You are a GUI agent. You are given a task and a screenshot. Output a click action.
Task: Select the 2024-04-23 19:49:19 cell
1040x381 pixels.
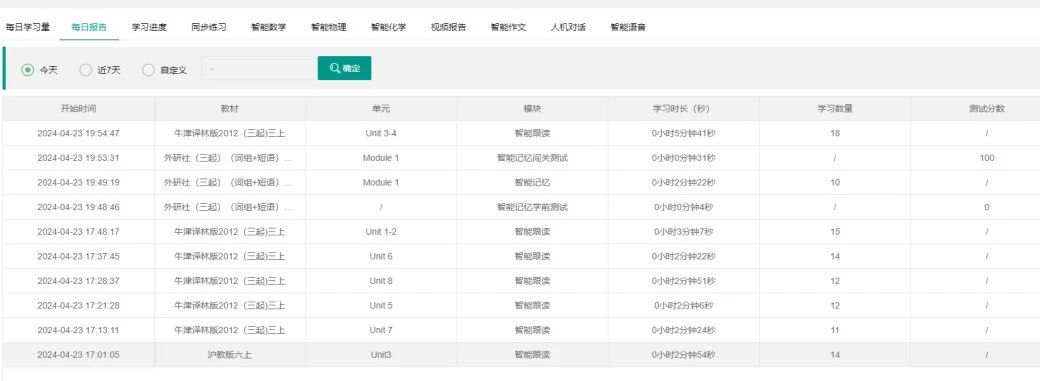[x=78, y=183]
